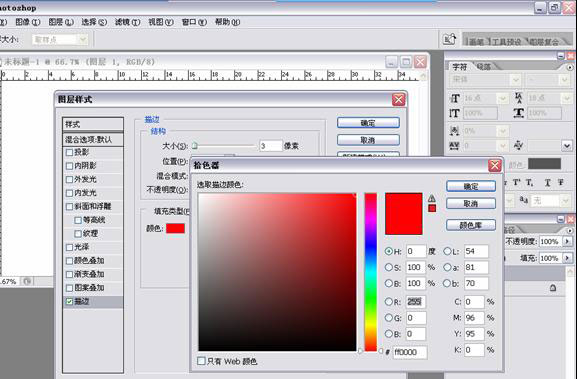The width and height of the screenshot is (577, 379).
Task: Enable the 图案叠加 pattern overlay checkbox
Action: (x=69, y=288)
